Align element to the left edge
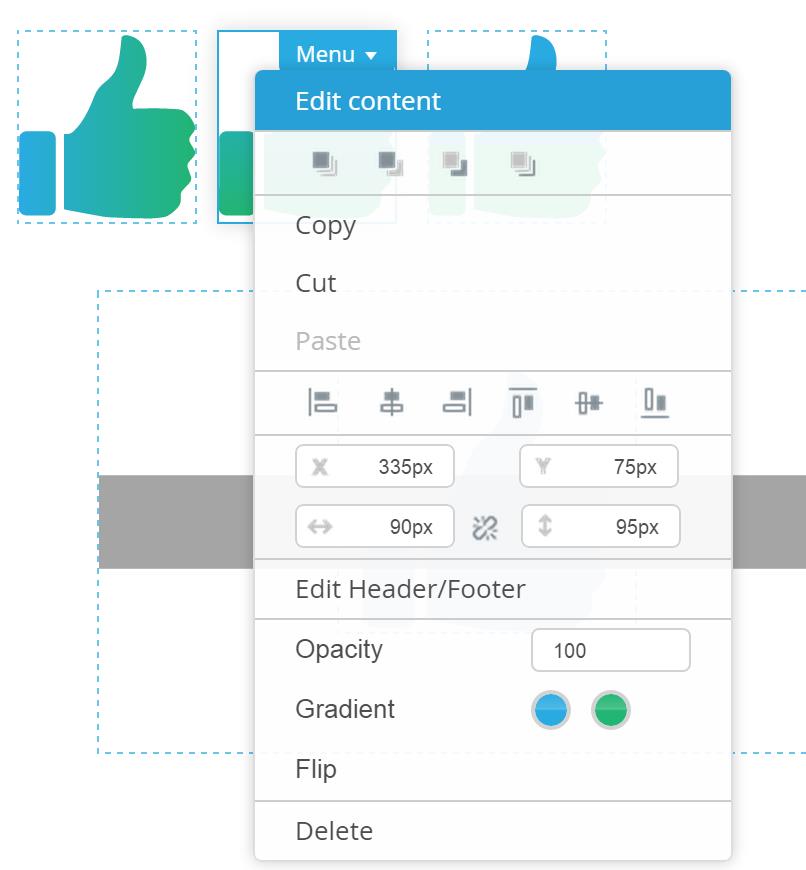806x870 pixels. pyautogui.click(x=322, y=403)
